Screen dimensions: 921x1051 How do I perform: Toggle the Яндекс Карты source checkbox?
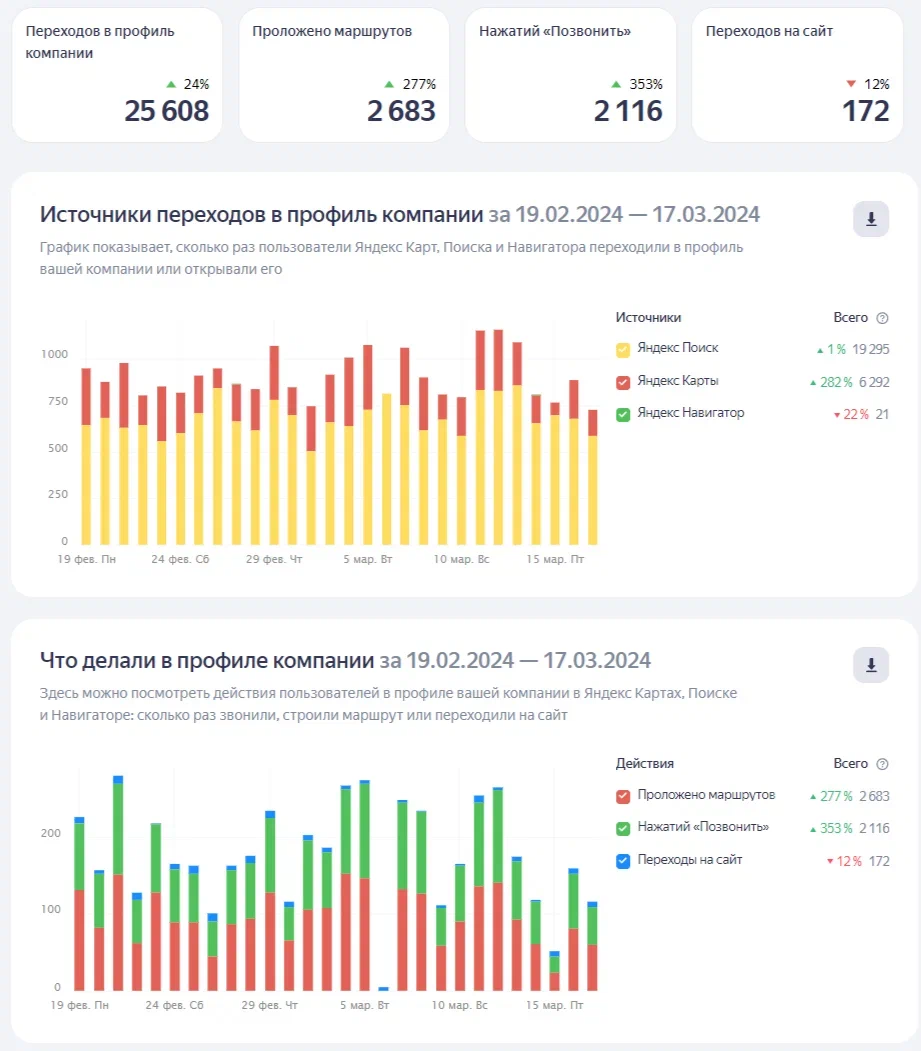623,382
